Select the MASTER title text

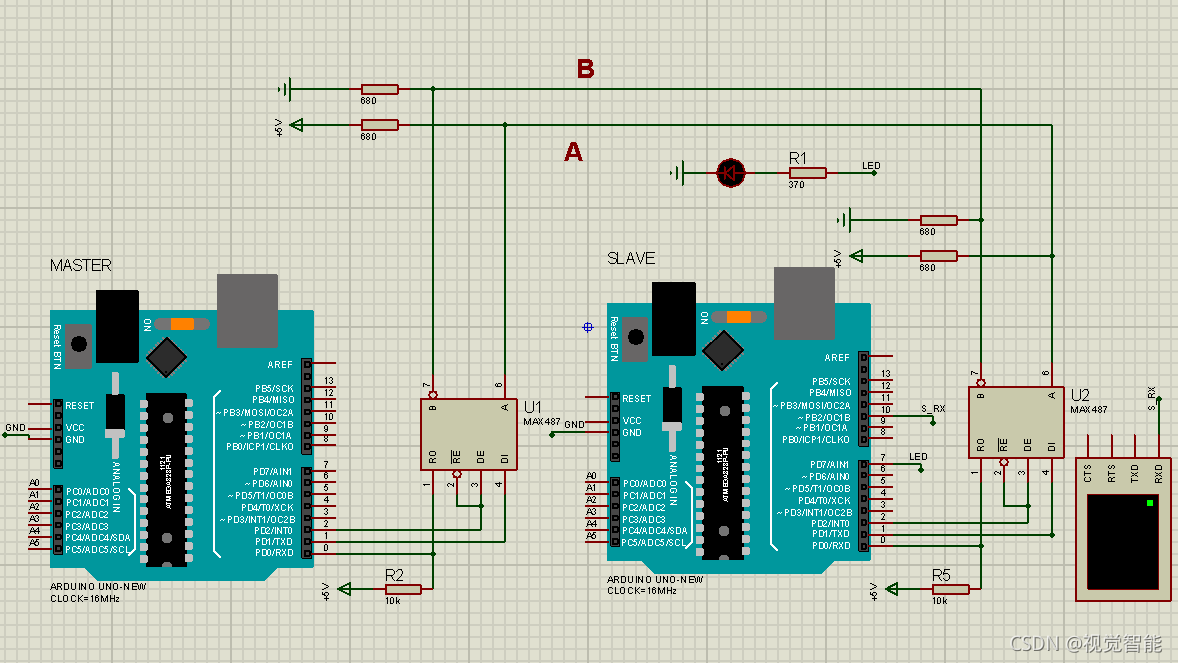[x=80, y=265]
